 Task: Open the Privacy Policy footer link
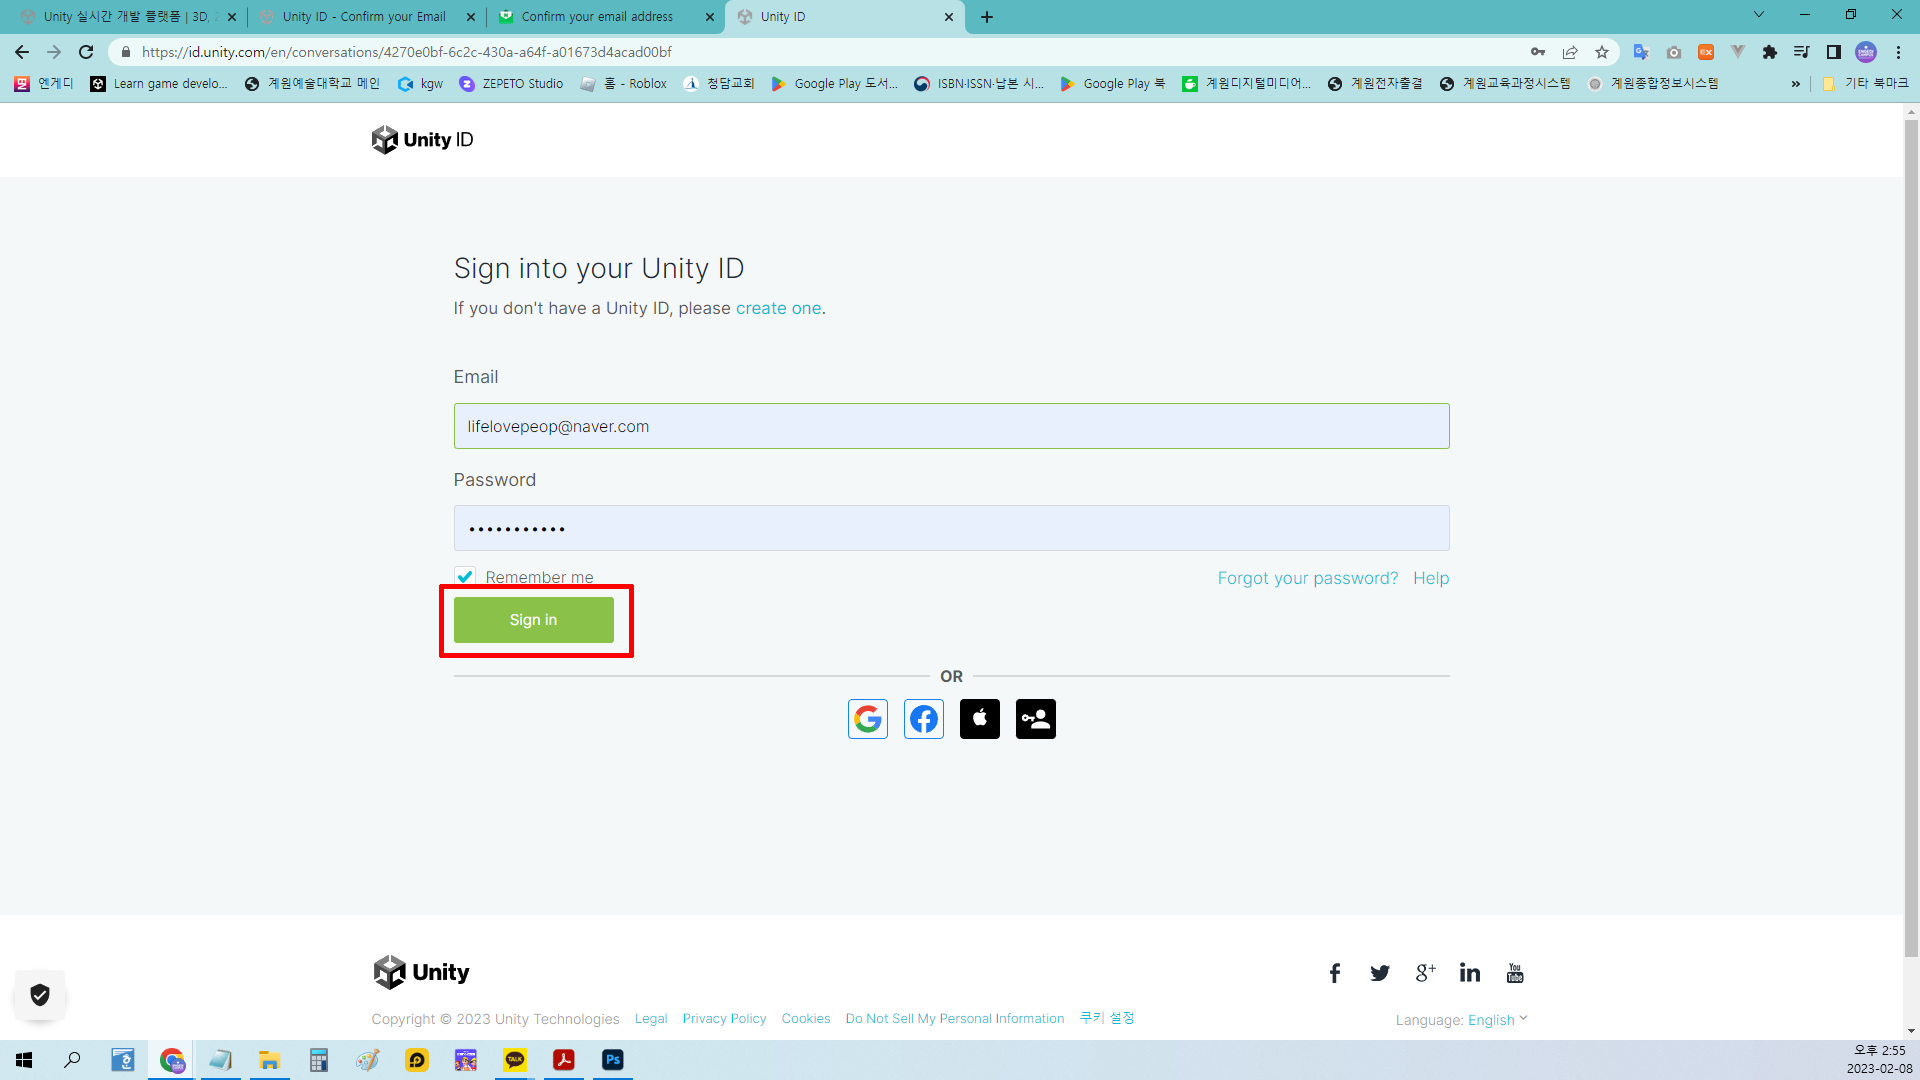(x=724, y=1019)
